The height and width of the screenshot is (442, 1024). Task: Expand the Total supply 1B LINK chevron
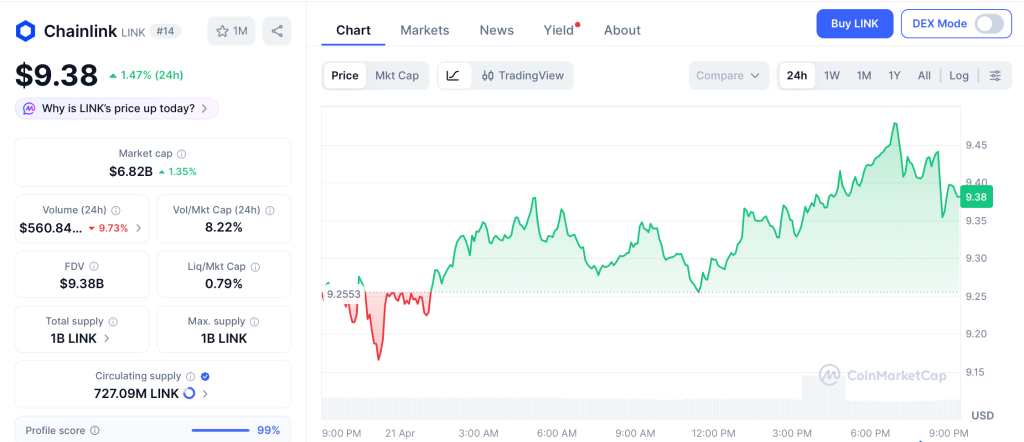107,339
